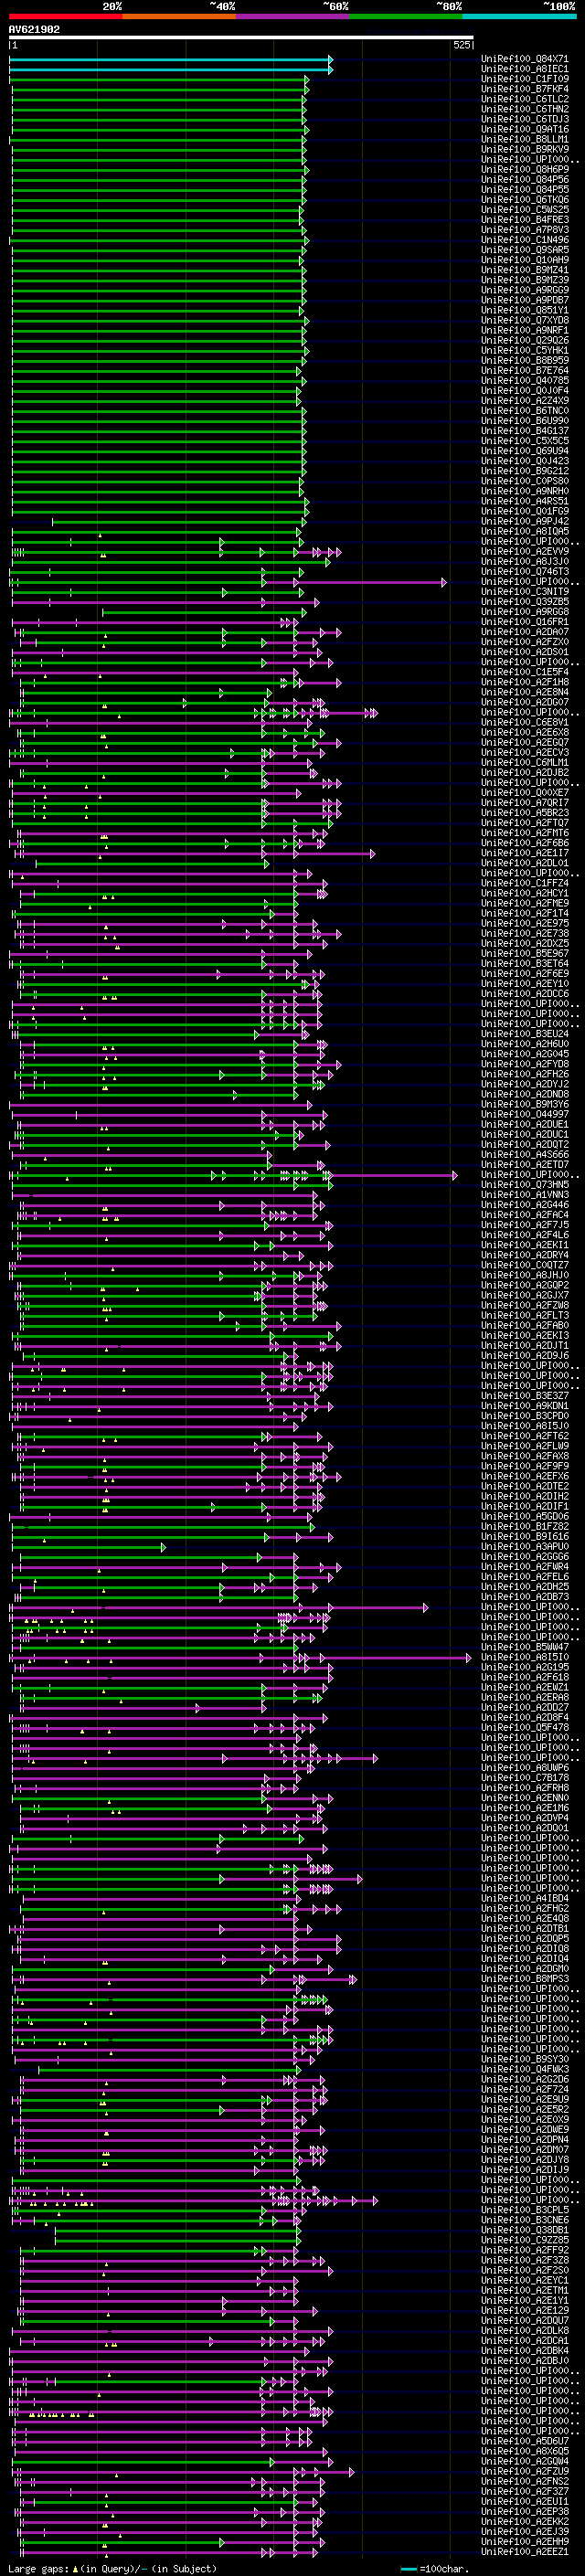585x2576 pixels.
Task: Click the orange ~40% identity legend bar
Action: [x=179, y=16]
